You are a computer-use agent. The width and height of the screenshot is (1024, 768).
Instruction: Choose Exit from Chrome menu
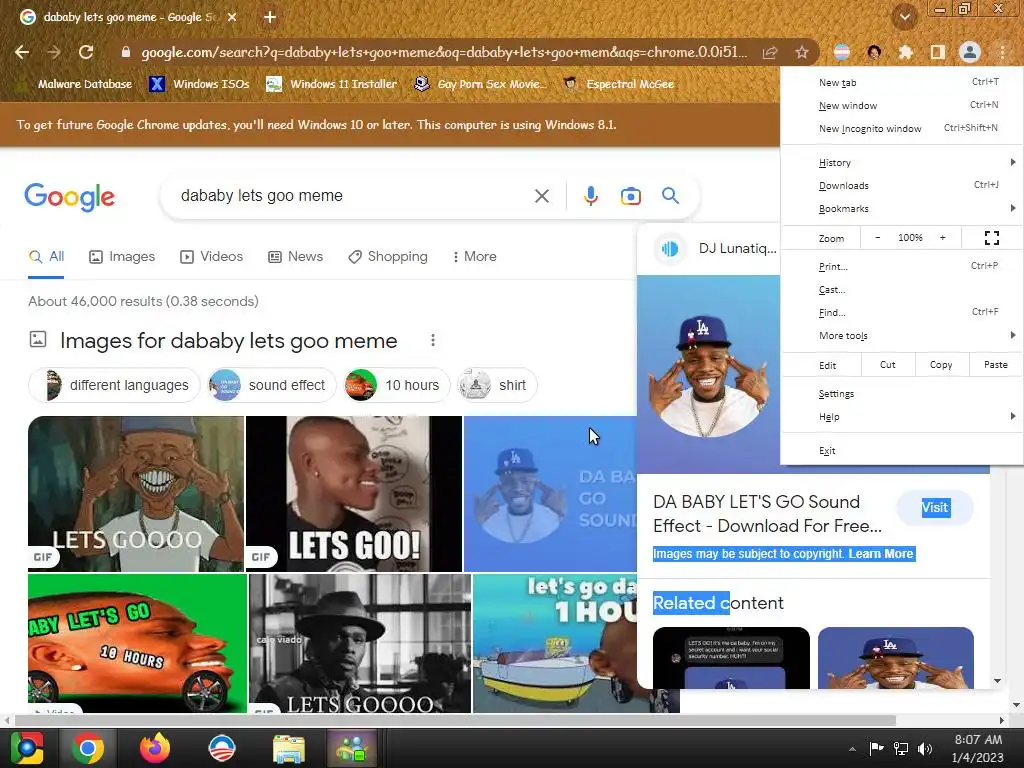coord(902,451)
